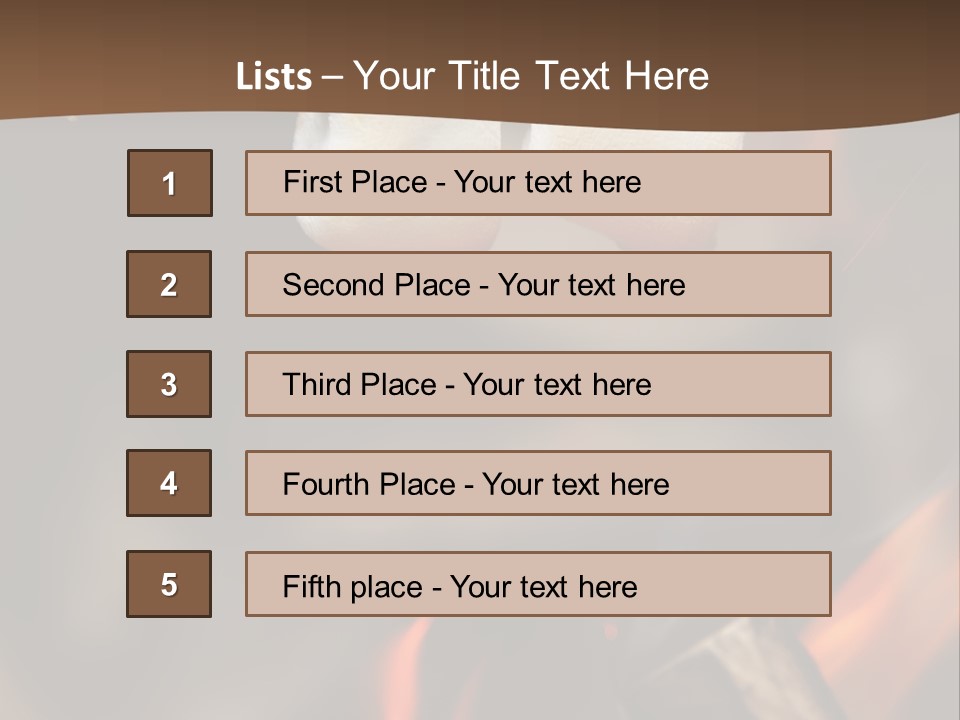The height and width of the screenshot is (720, 960).
Task: Click the number 5 box
Action: (x=169, y=584)
